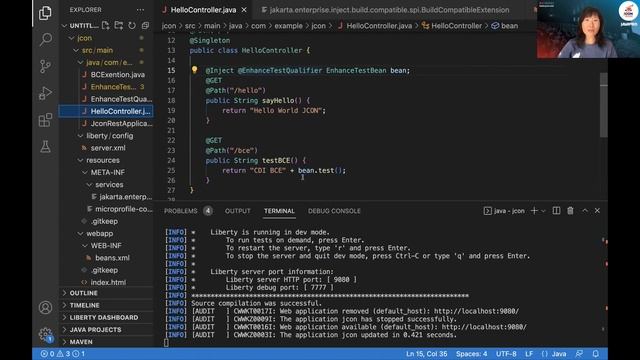Viewport: 640px width, 360px height.
Task: Collapse the UNTITLED workspace section
Action: (x=64, y=26)
